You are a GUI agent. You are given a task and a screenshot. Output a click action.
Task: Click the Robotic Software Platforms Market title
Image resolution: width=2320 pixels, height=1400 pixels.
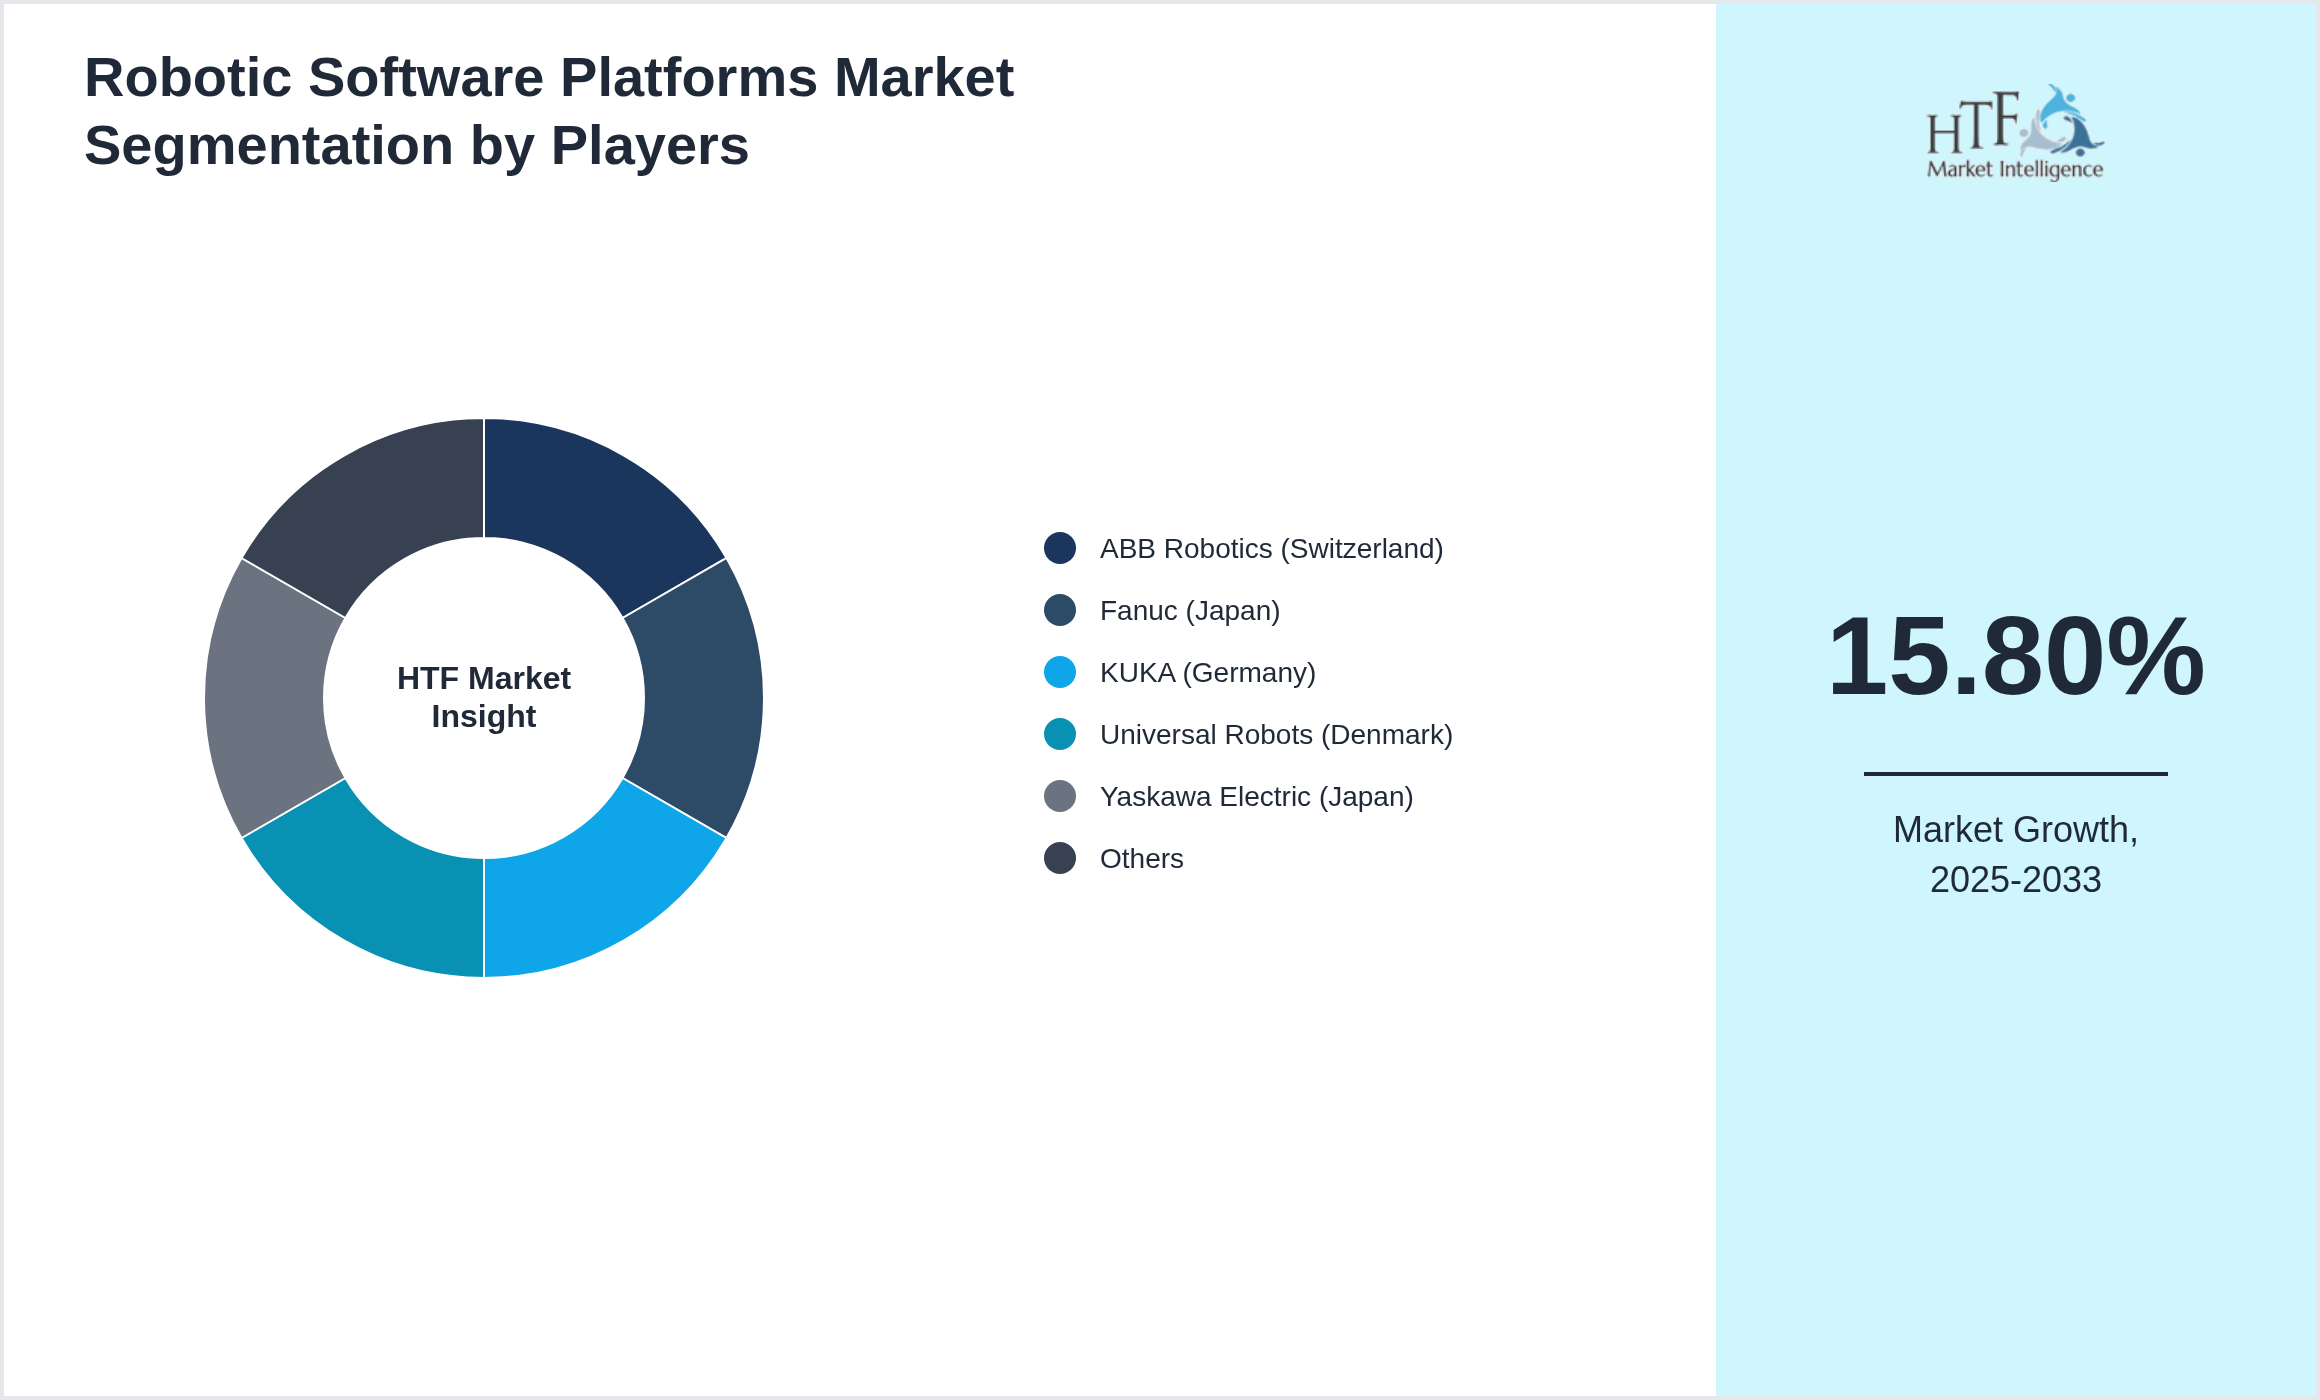[549, 111]
